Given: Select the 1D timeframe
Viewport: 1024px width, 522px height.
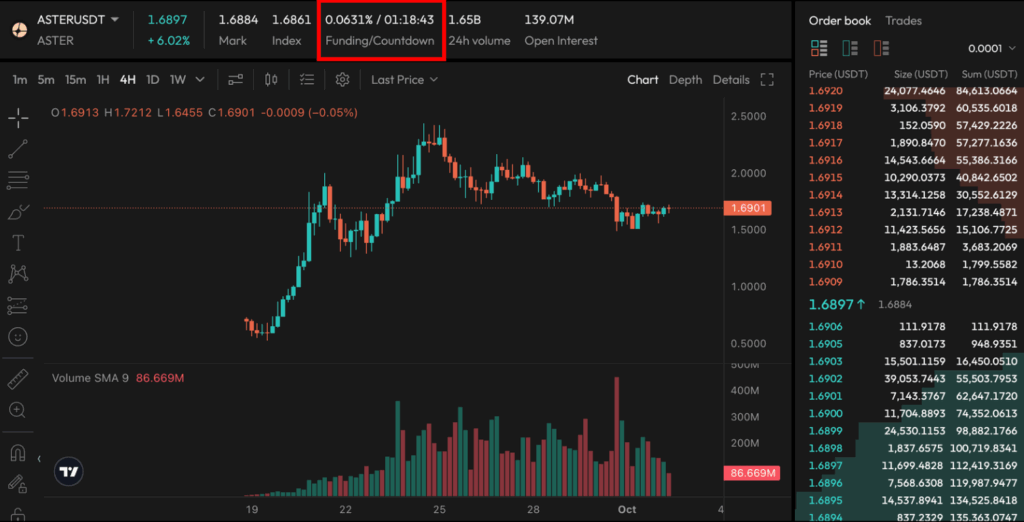Looking at the screenshot, I should click(152, 80).
